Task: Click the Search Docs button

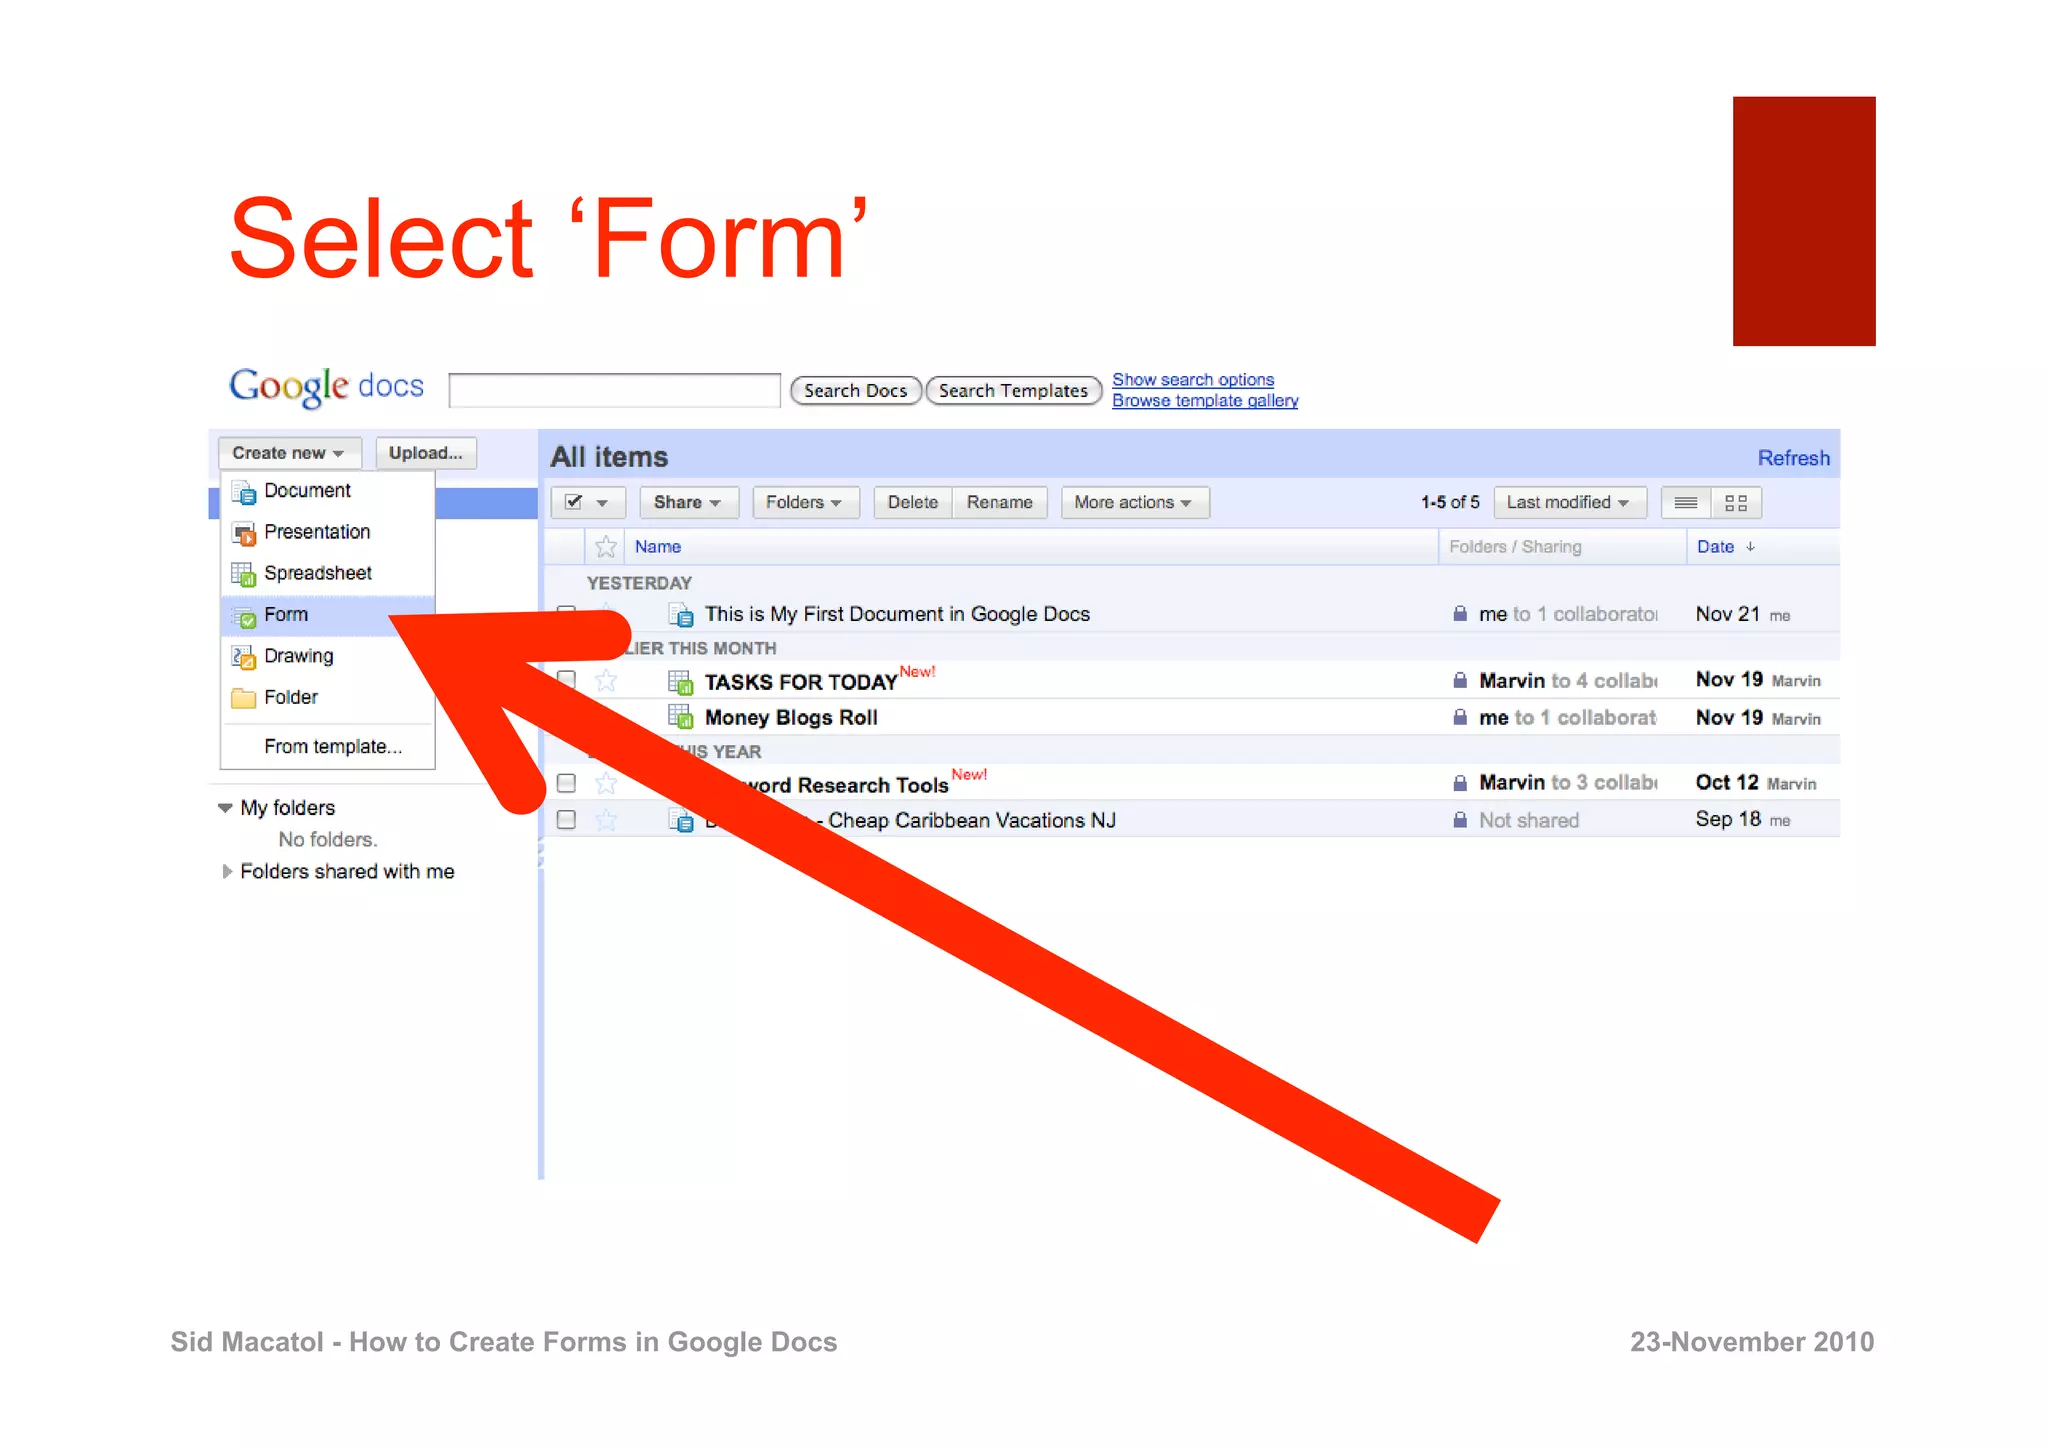Action: [x=856, y=391]
